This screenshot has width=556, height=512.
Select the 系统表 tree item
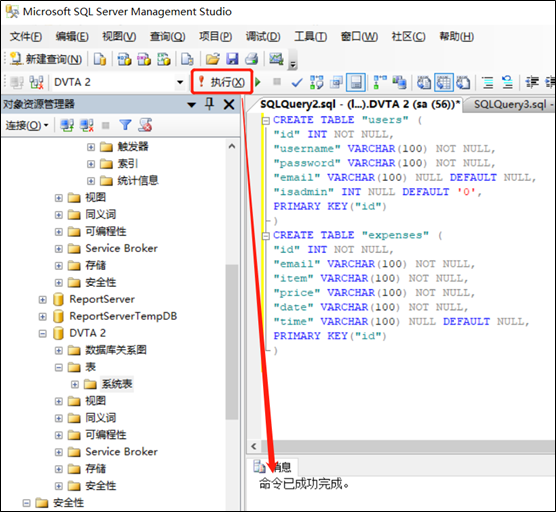(117, 384)
